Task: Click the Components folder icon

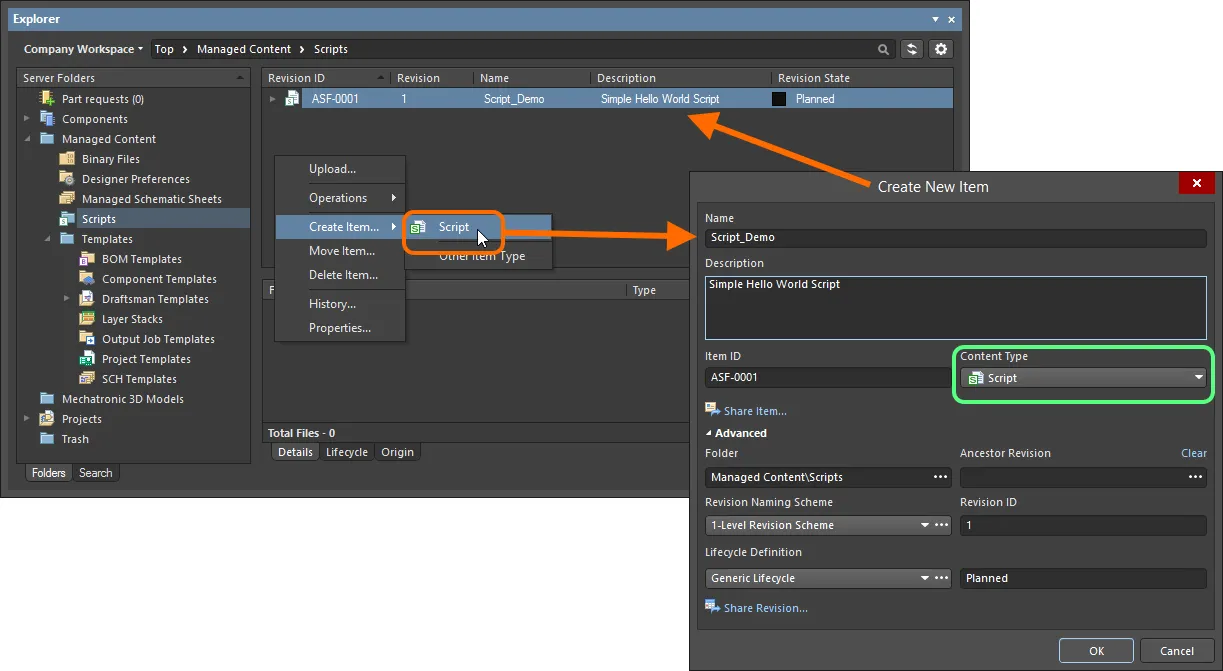Action: [x=47, y=119]
